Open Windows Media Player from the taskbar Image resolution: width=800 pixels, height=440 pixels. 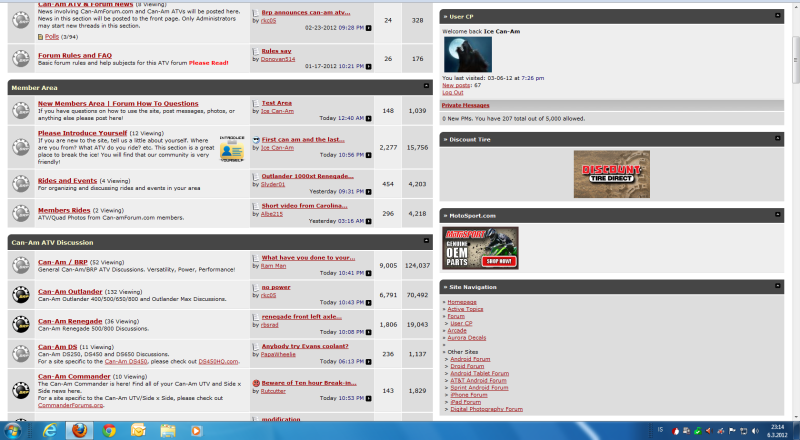pos(196,431)
